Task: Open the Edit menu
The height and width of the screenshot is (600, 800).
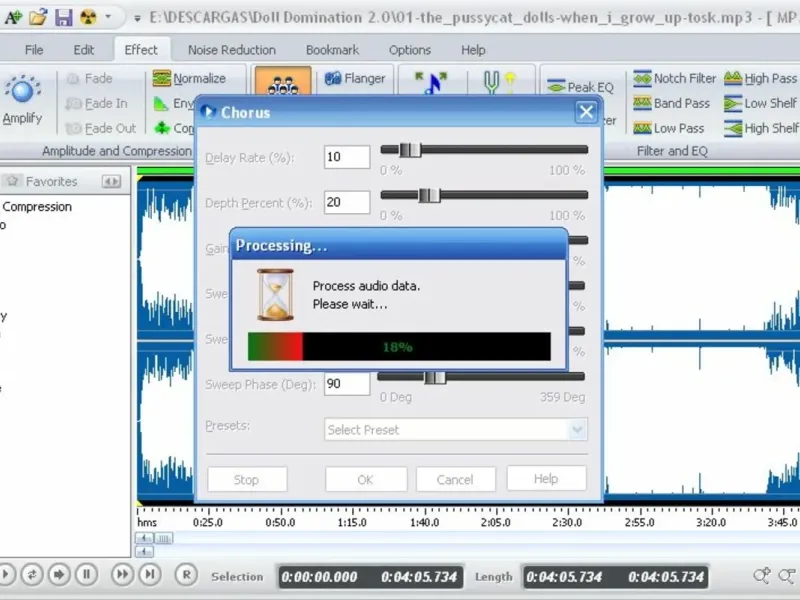Action: 84,50
